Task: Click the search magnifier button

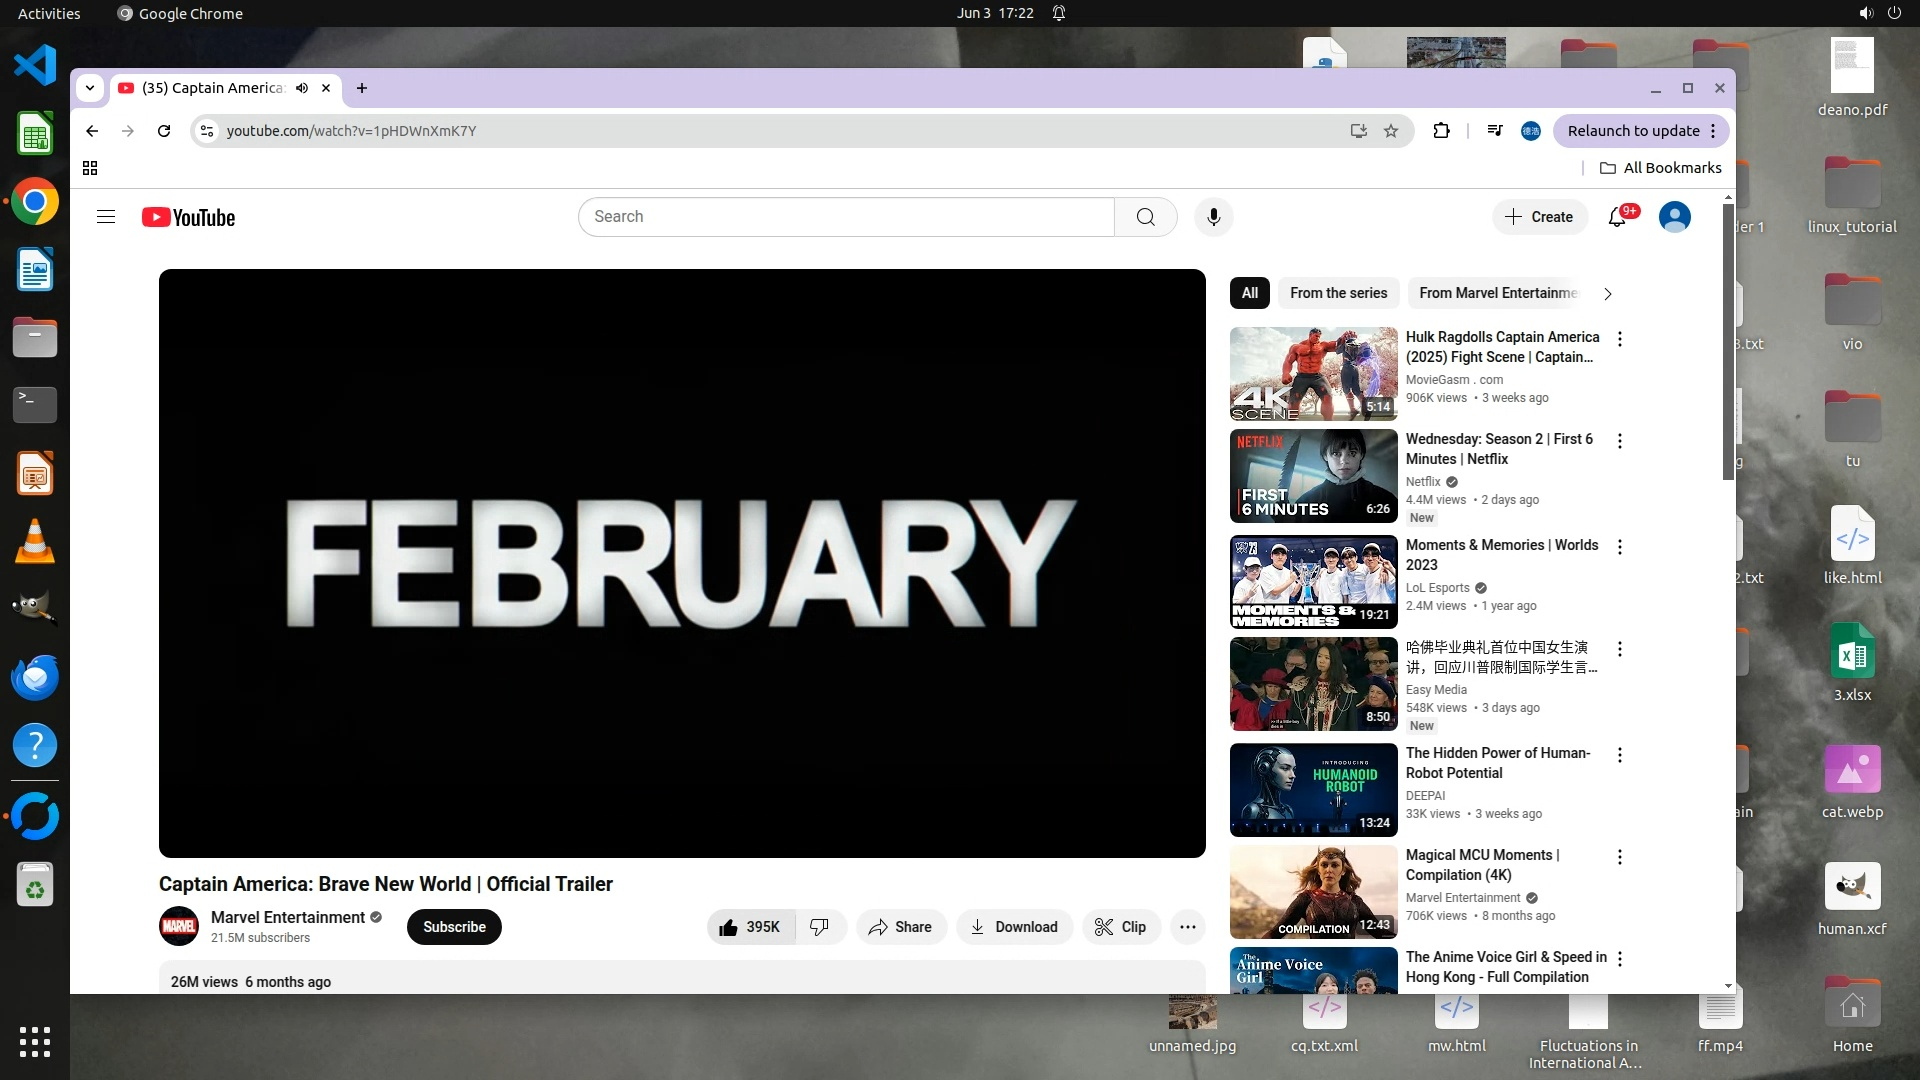Action: [1145, 217]
